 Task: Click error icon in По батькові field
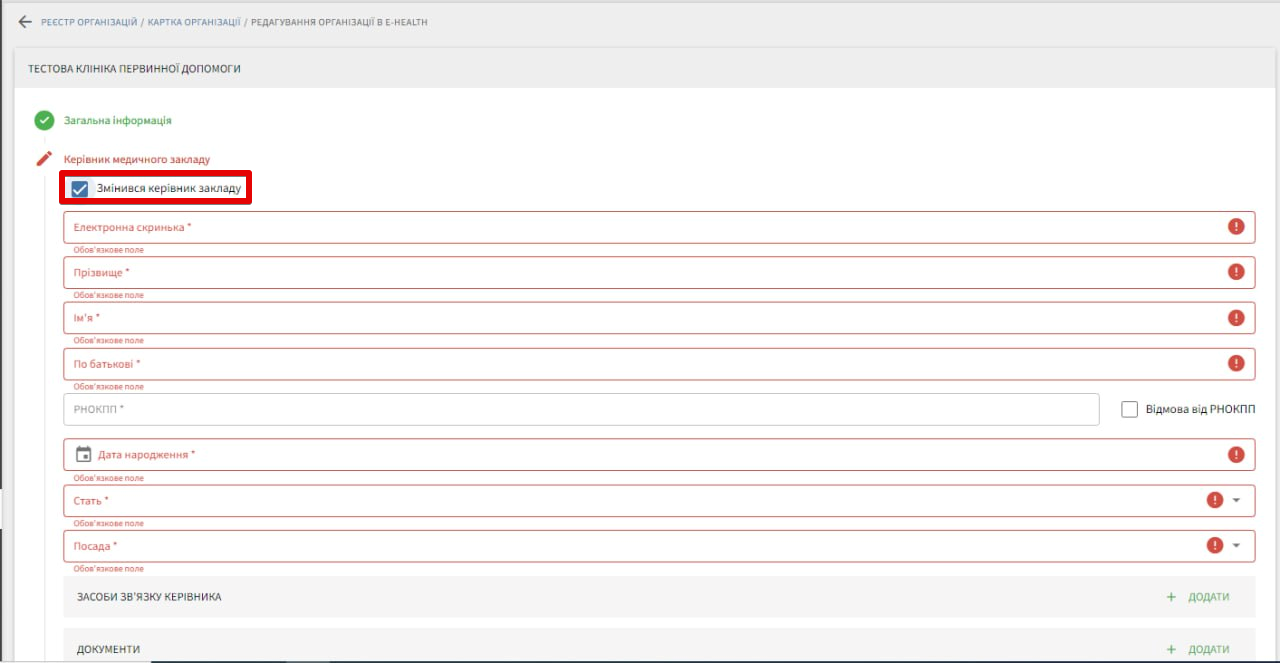[1236, 363]
